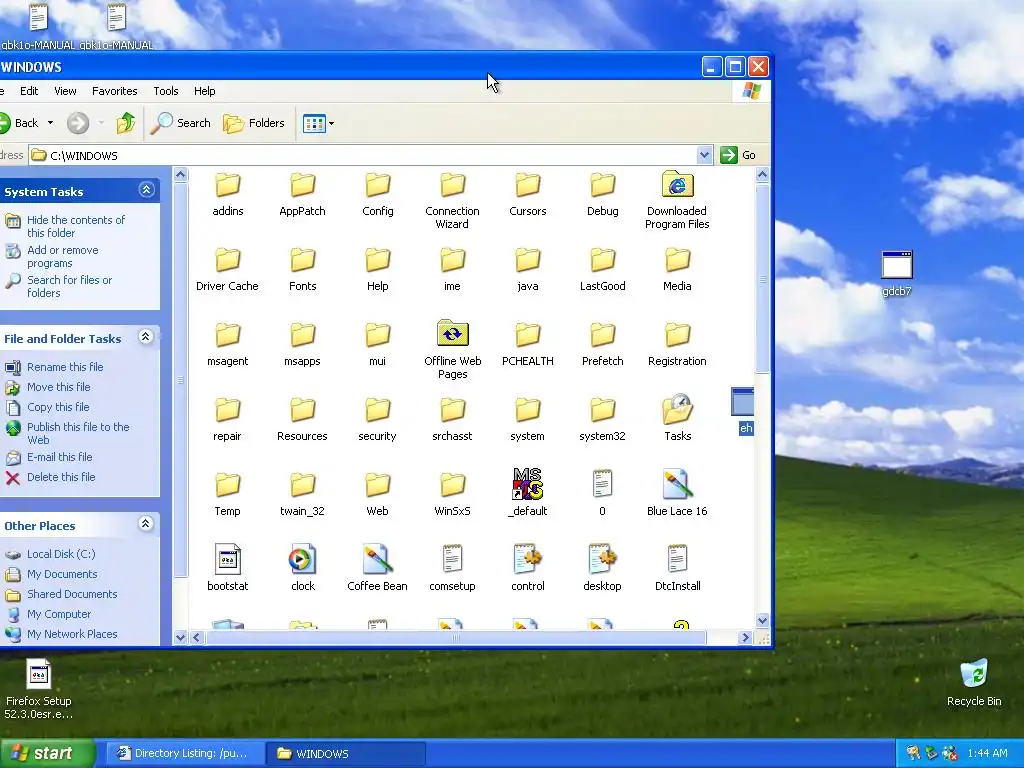Toggle the Folders pane button

(x=254, y=123)
